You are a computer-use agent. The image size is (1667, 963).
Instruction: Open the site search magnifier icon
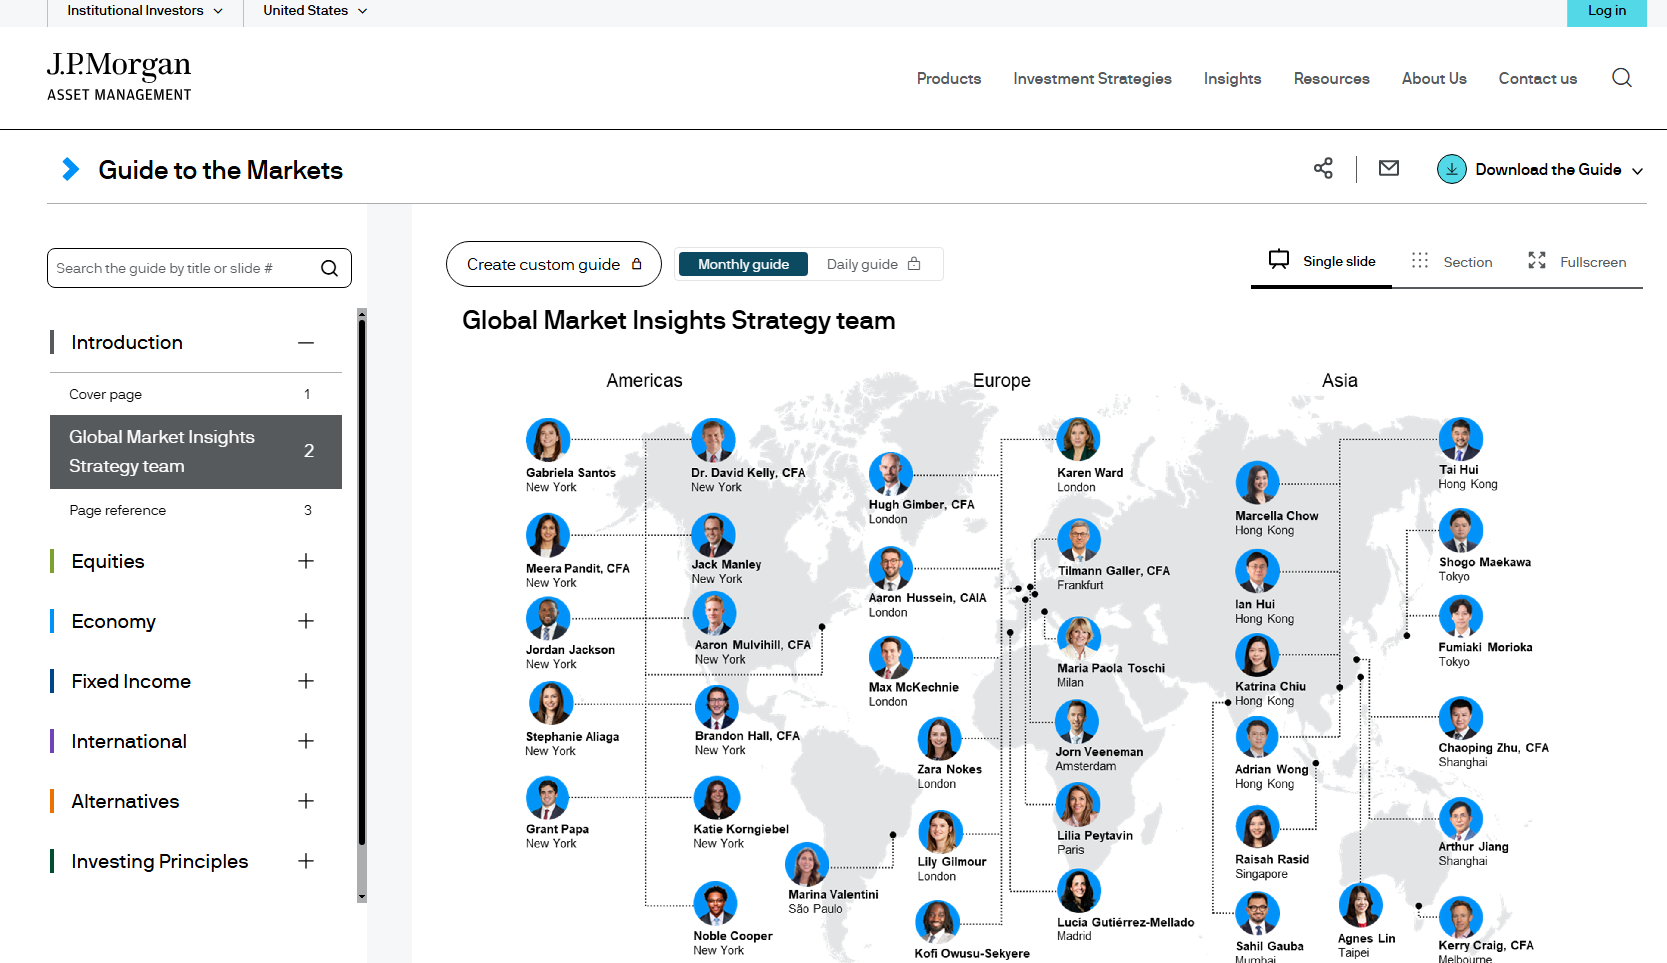click(1622, 78)
